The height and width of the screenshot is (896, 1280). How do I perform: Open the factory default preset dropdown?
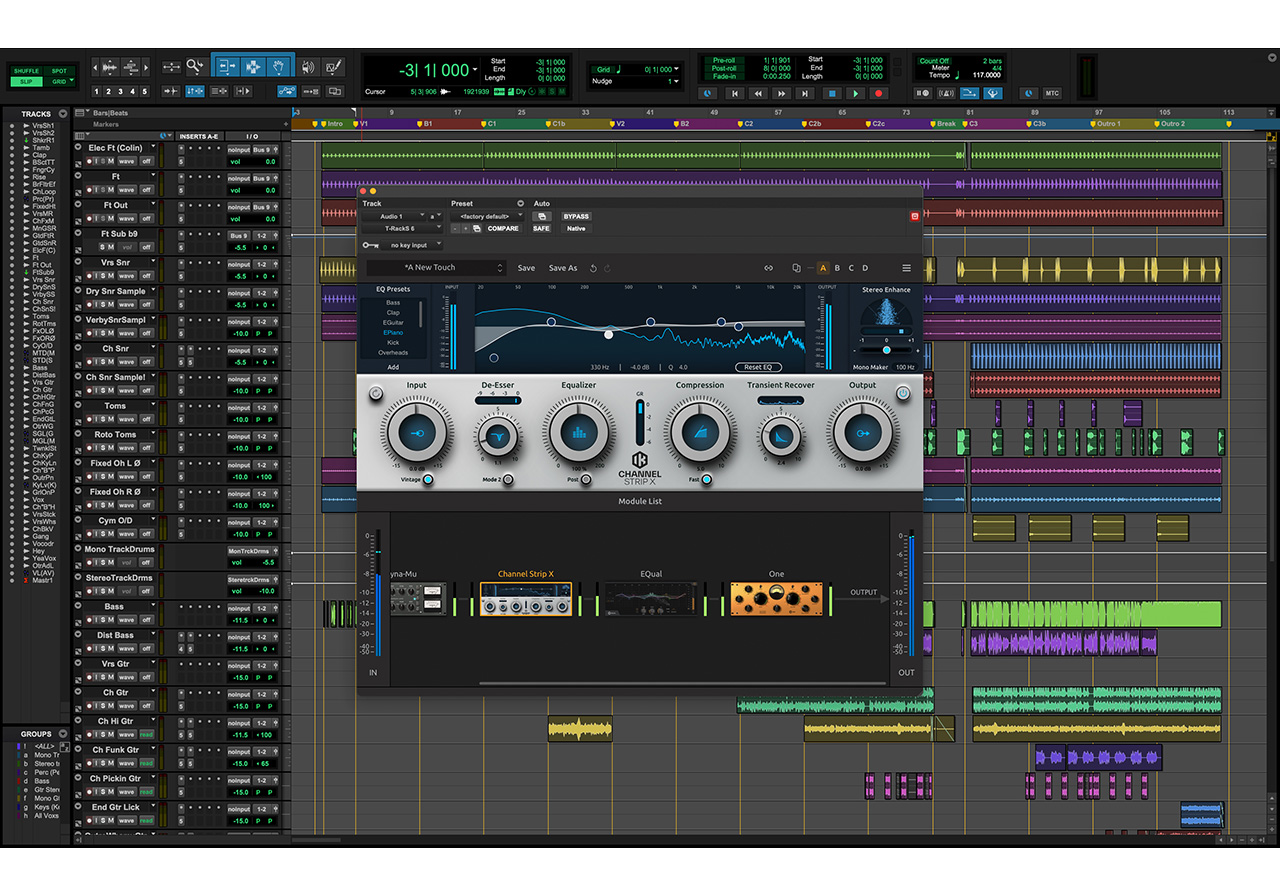point(487,216)
